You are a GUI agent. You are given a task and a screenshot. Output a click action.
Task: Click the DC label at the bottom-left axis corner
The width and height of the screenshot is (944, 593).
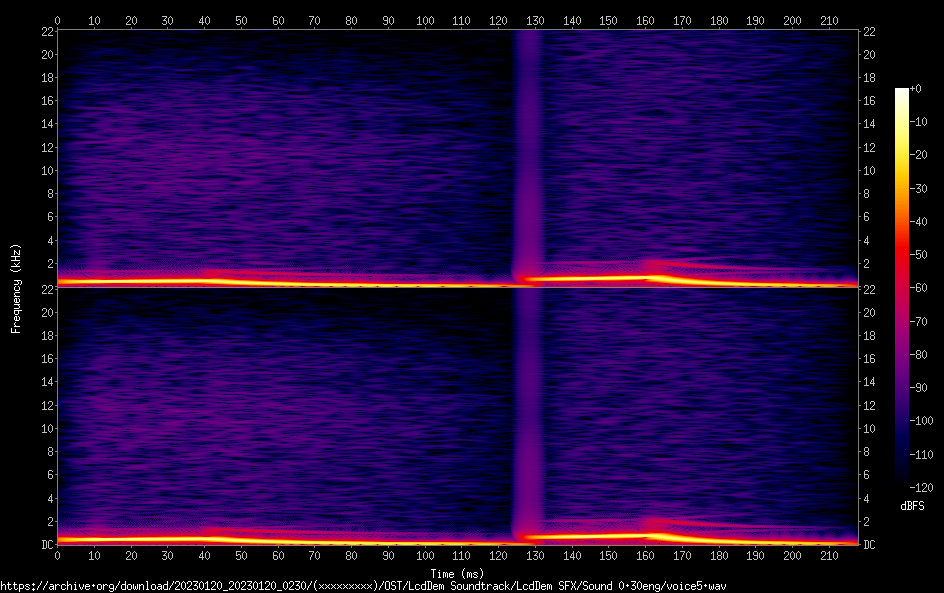pos(46,545)
